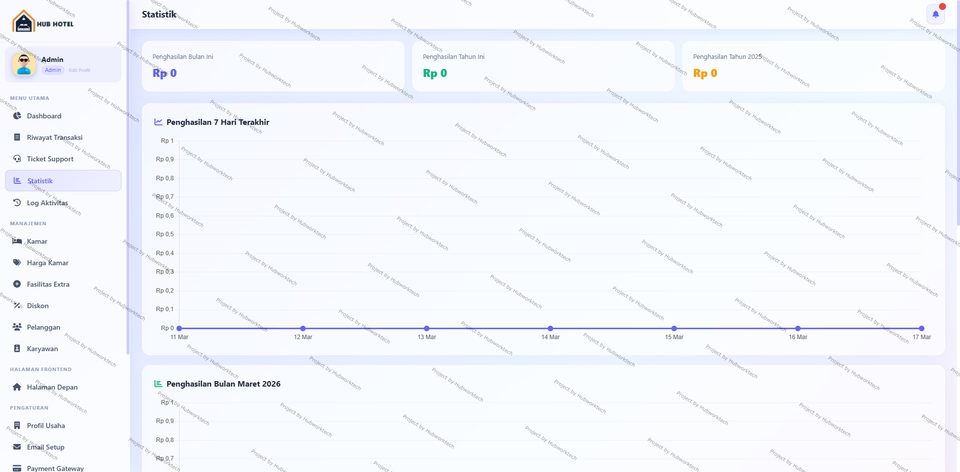Viewport: 960px width, 472px height.
Task: Click the Email Setup envelope icon
Action: pyautogui.click(x=17, y=447)
